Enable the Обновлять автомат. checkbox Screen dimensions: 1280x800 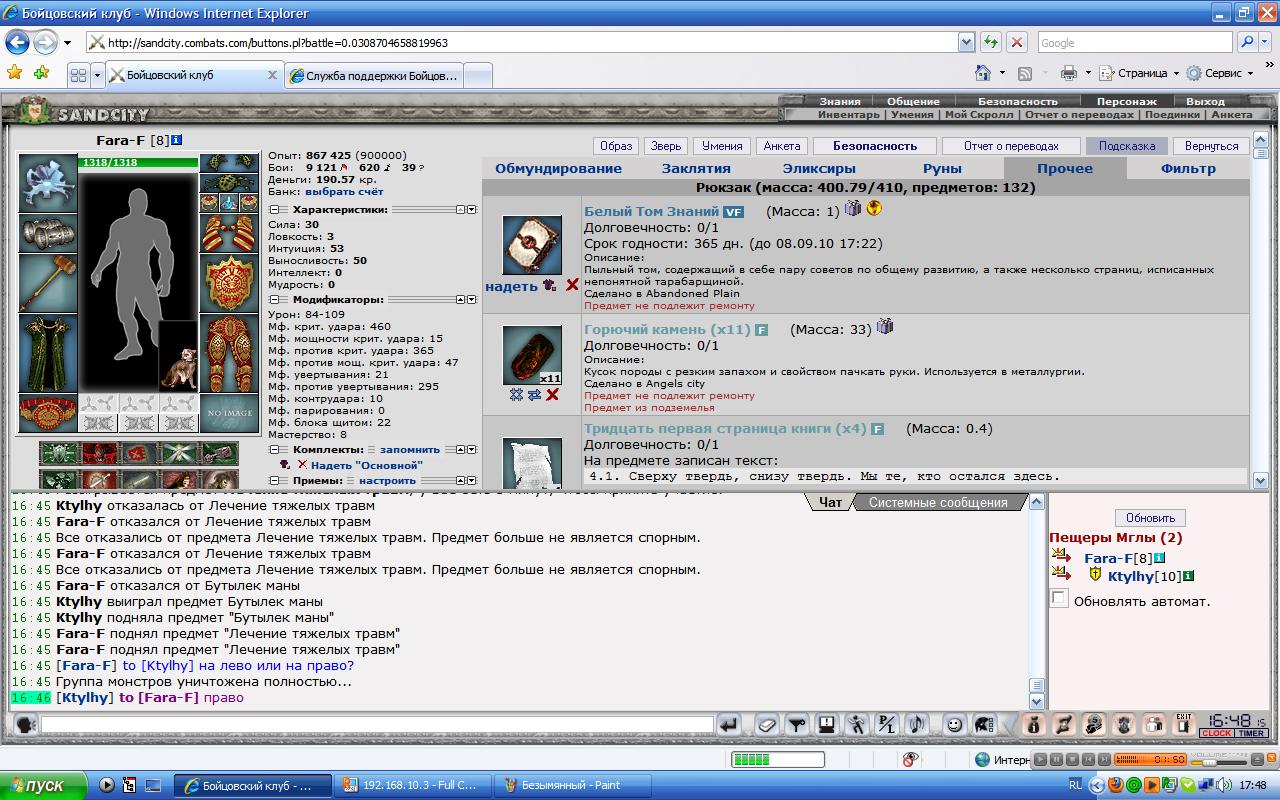(x=1059, y=598)
